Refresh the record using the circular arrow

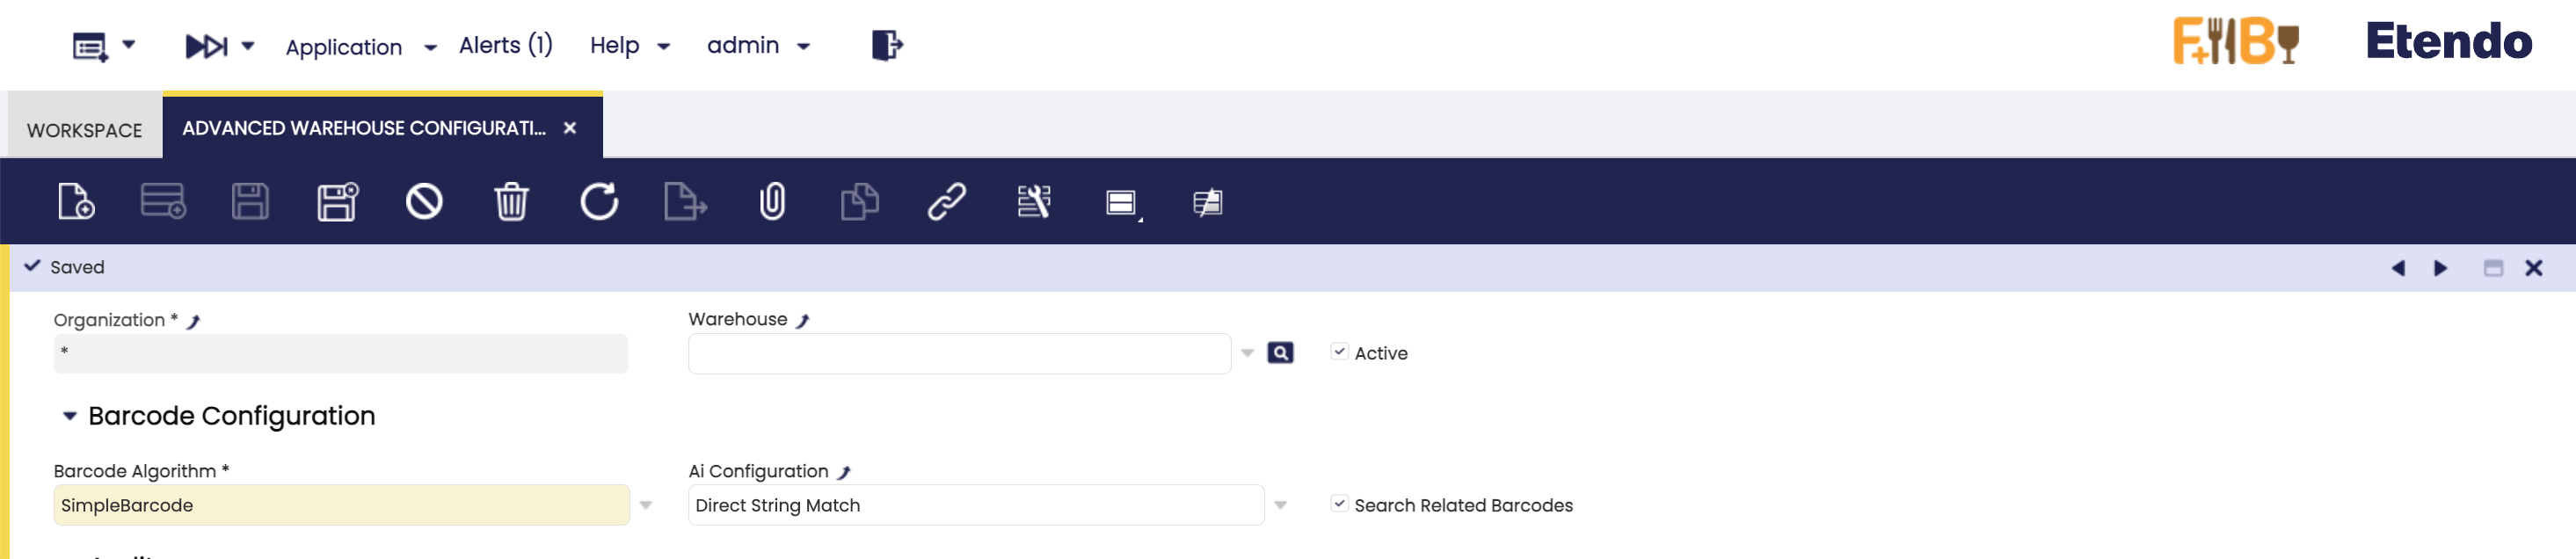click(x=599, y=202)
